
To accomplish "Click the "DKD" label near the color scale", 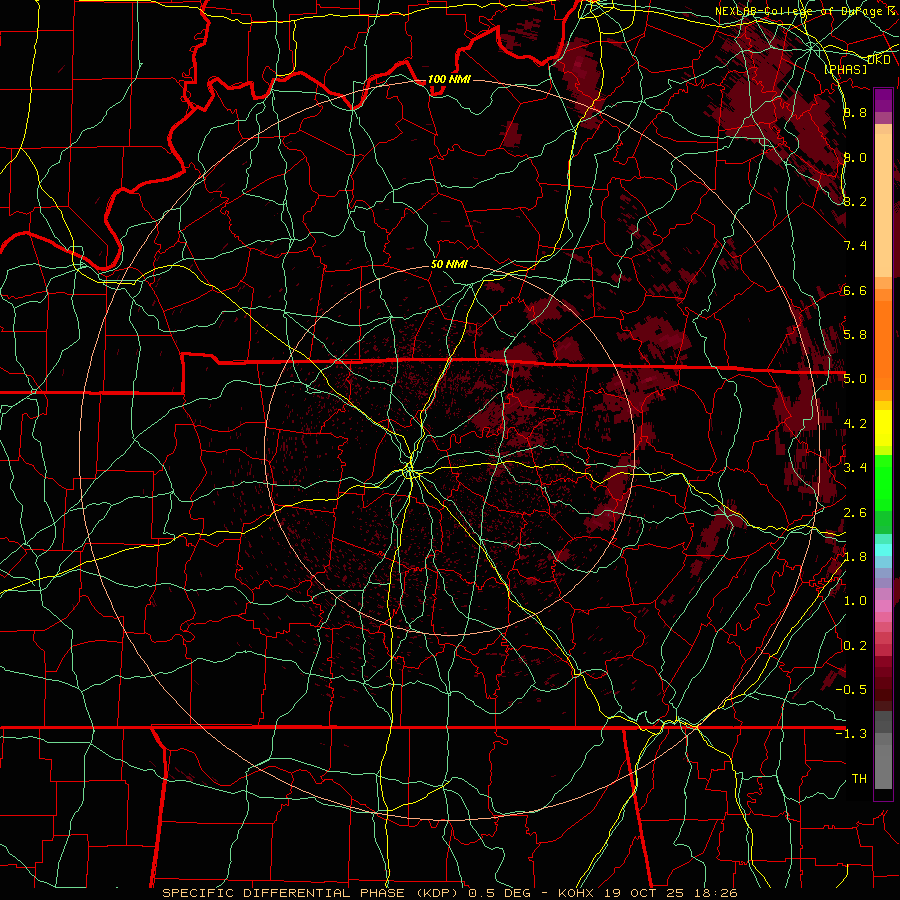I will [879, 59].
